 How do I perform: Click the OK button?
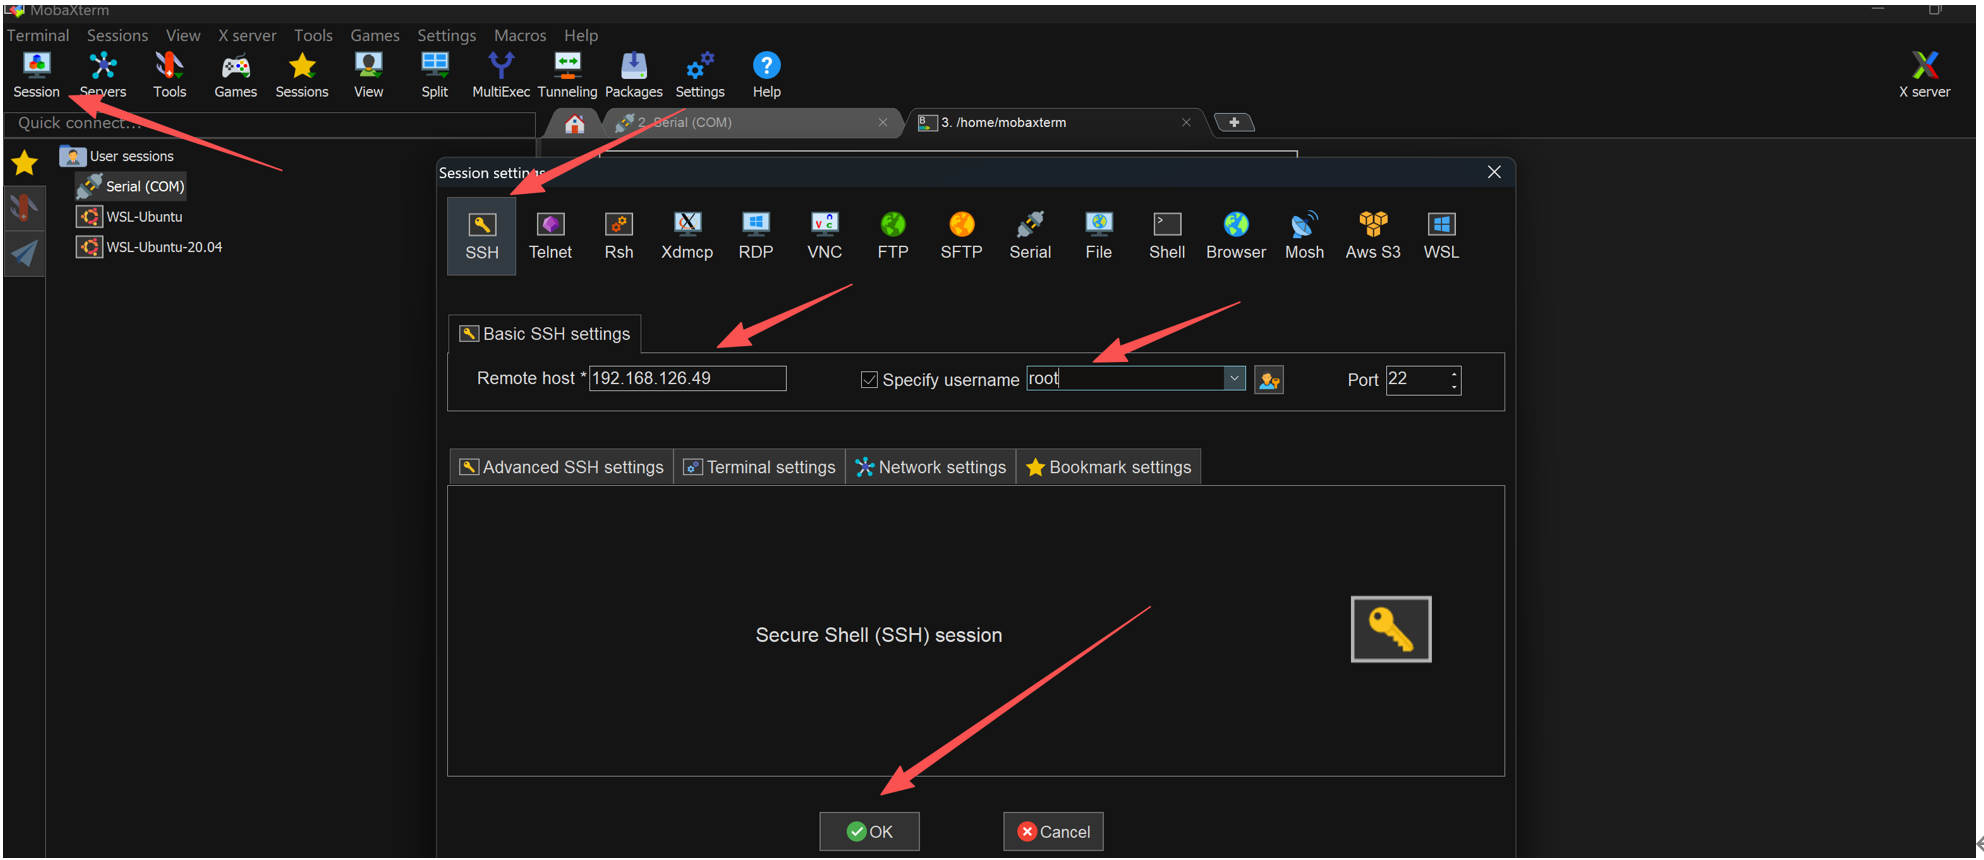[x=869, y=832]
